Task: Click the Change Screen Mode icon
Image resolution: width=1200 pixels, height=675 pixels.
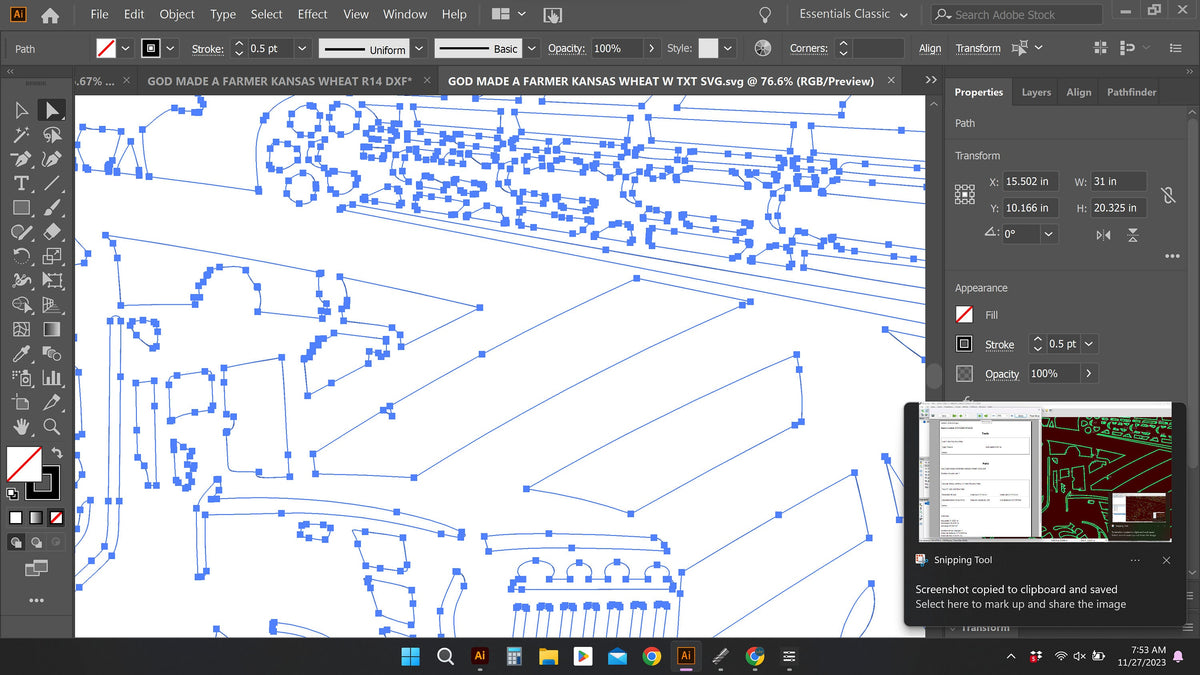Action: 37,567
